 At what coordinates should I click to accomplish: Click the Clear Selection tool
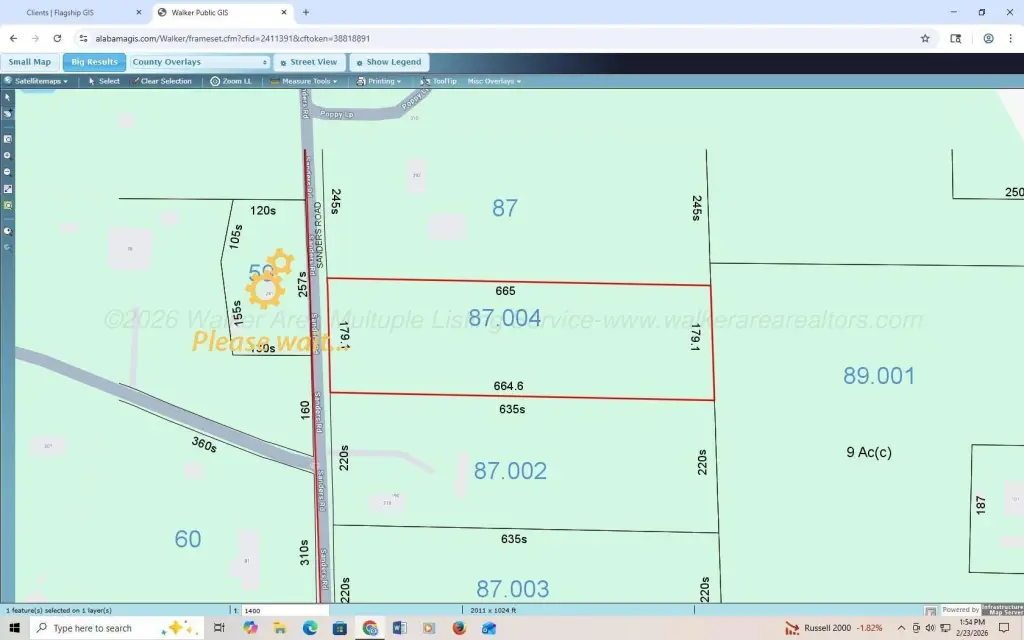(162, 81)
